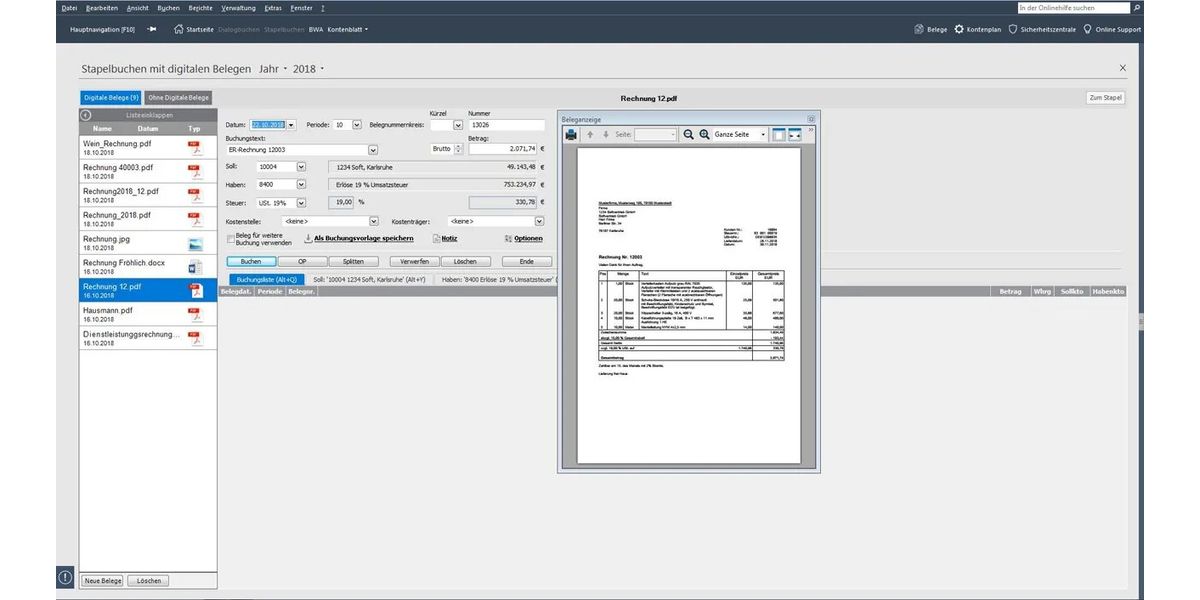1200x600 pixels.
Task: Click the print icon in Beleganzeige toolbar
Action: click(x=571, y=134)
